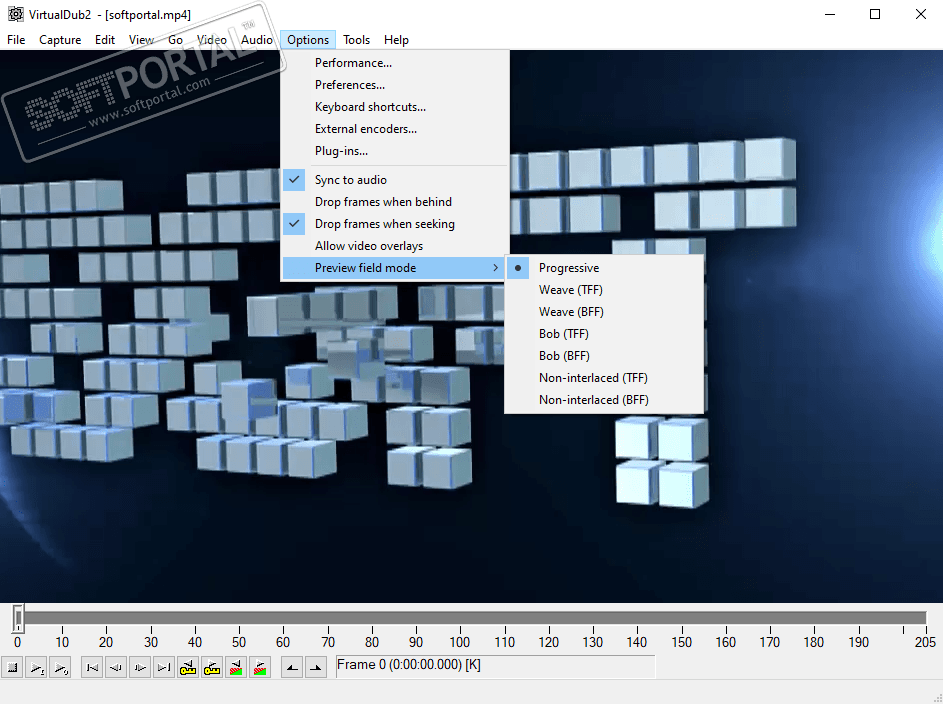Viewport: 943px width, 704px height.
Task: Open Preferences... dialog
Action: pyautogui.click(x=395, y=85)
